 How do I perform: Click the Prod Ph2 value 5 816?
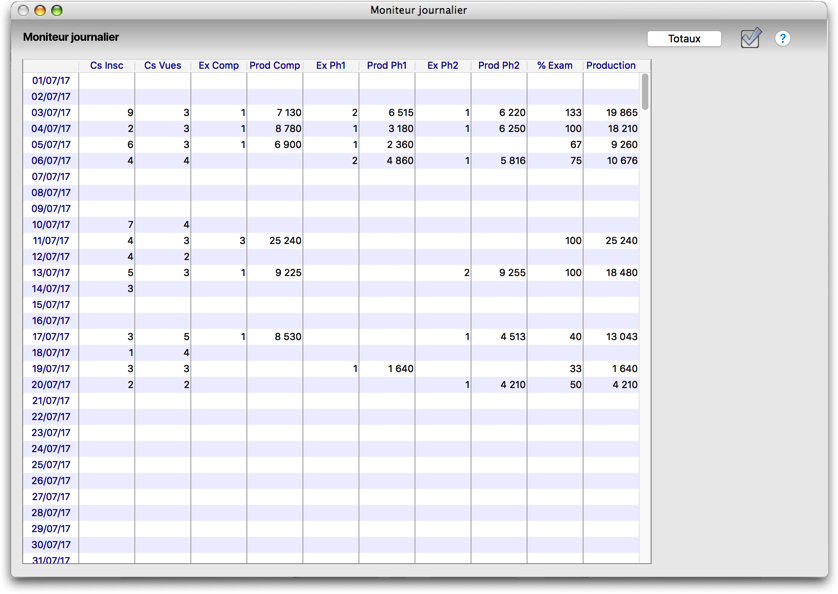point(513,161)
